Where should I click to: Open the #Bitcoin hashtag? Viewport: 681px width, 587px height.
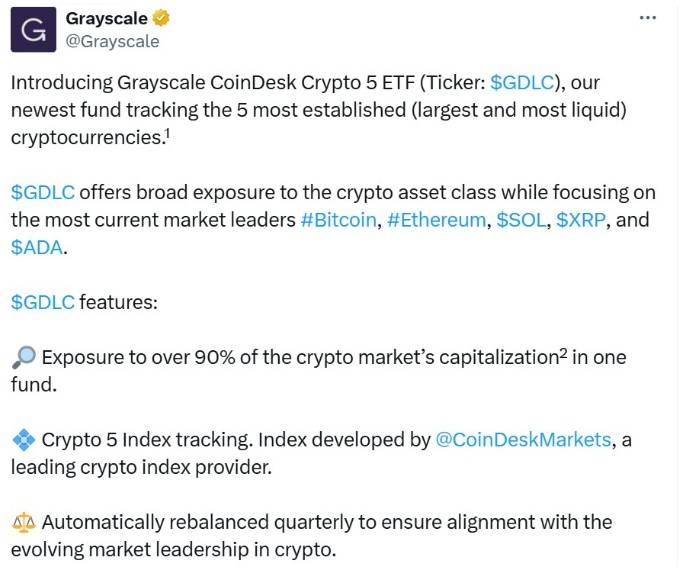(x=338, y=220)
